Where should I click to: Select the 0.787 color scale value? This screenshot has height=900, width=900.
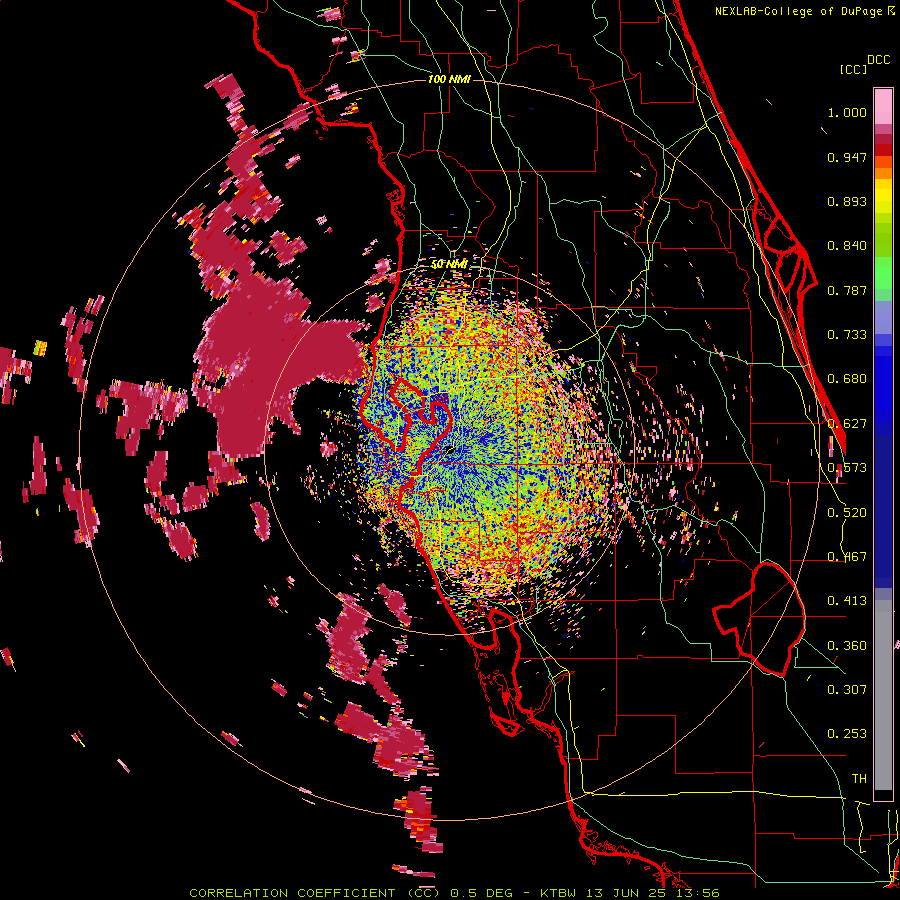(x=847, y=290)
